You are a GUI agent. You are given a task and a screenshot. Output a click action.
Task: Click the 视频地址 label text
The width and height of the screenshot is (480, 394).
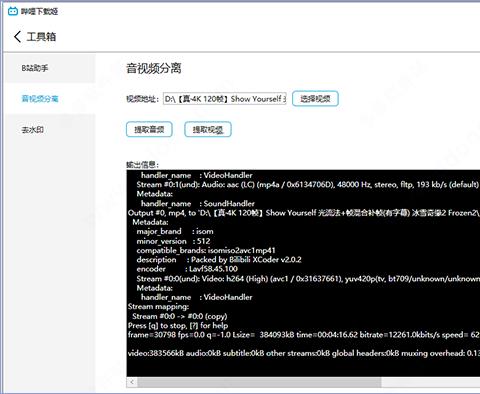[x=142, y=99]
